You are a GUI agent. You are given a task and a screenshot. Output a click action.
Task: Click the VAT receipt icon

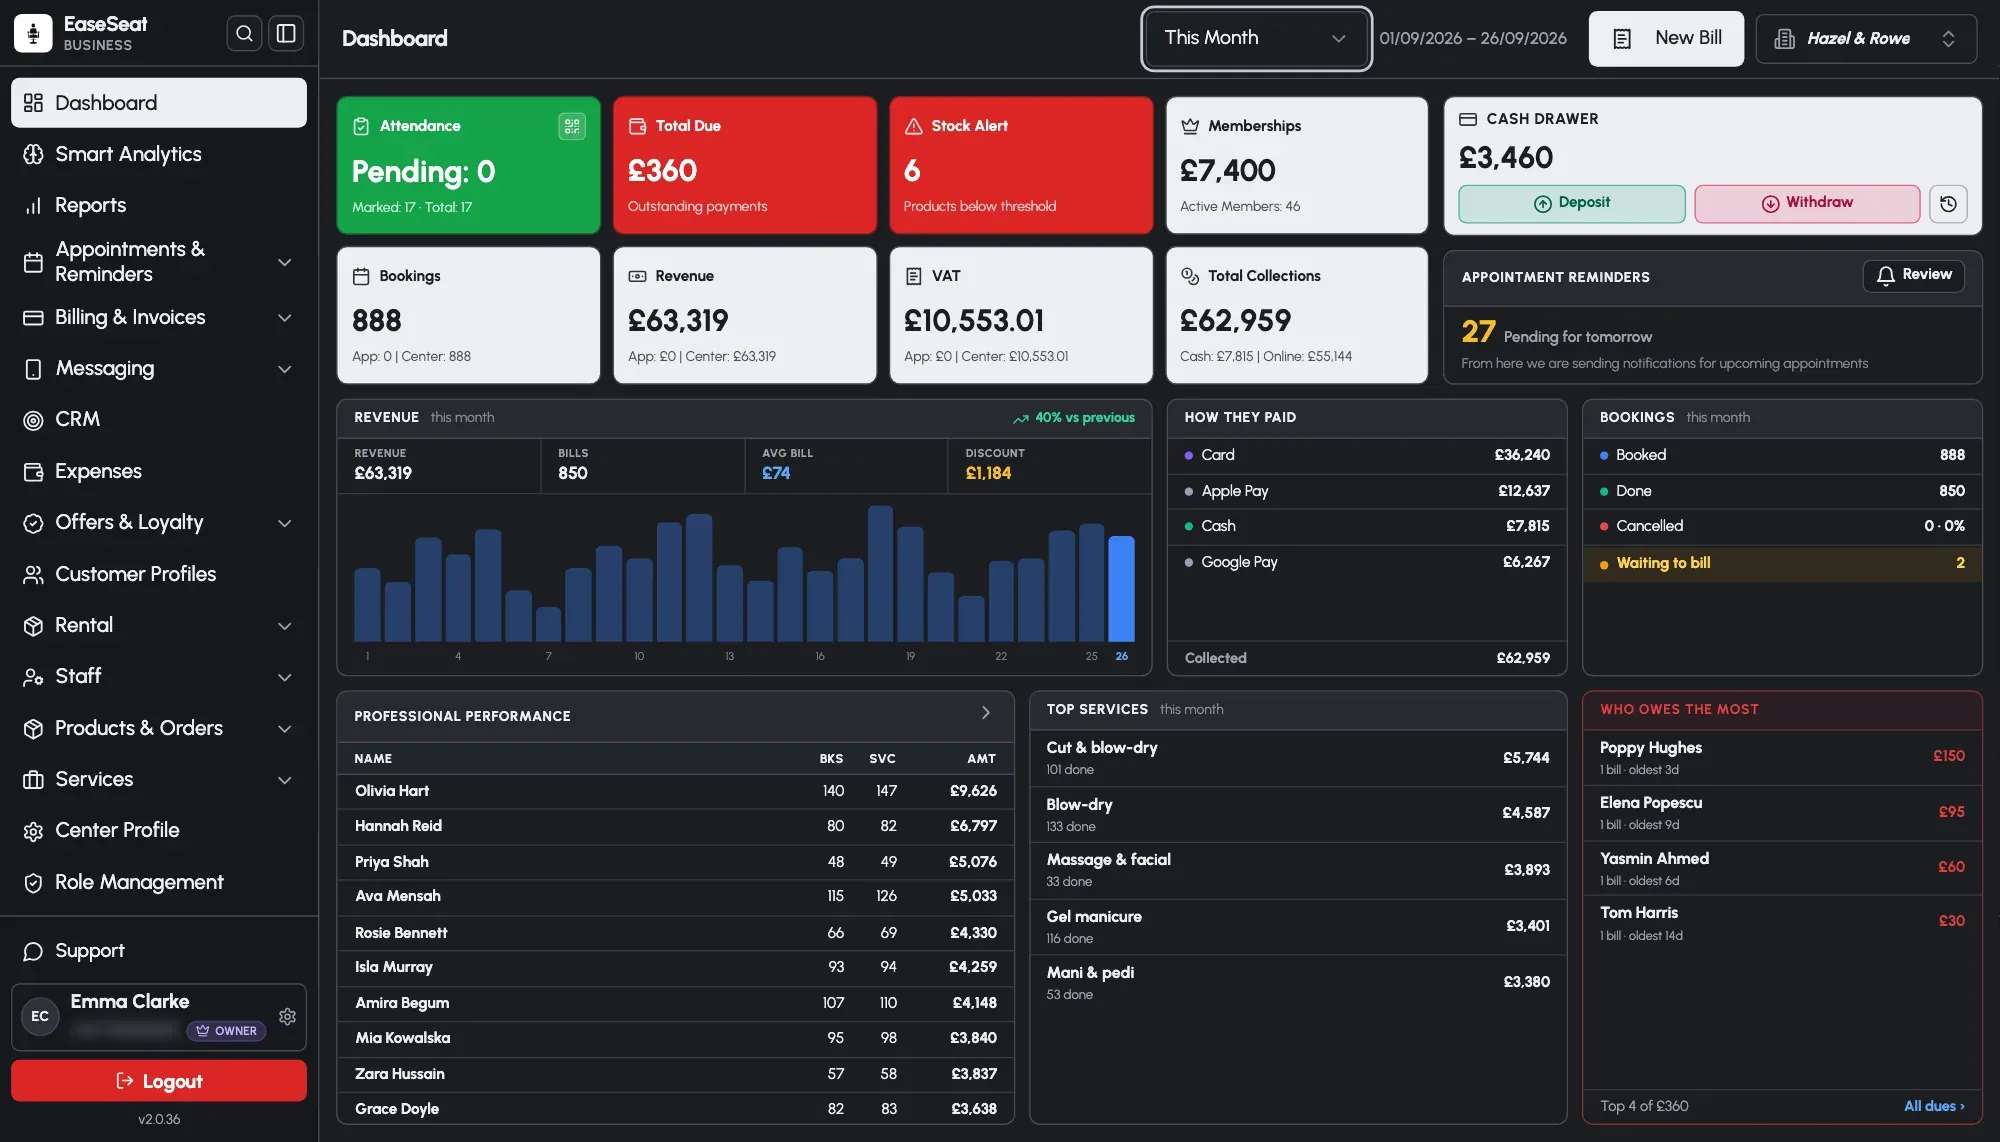913,276
